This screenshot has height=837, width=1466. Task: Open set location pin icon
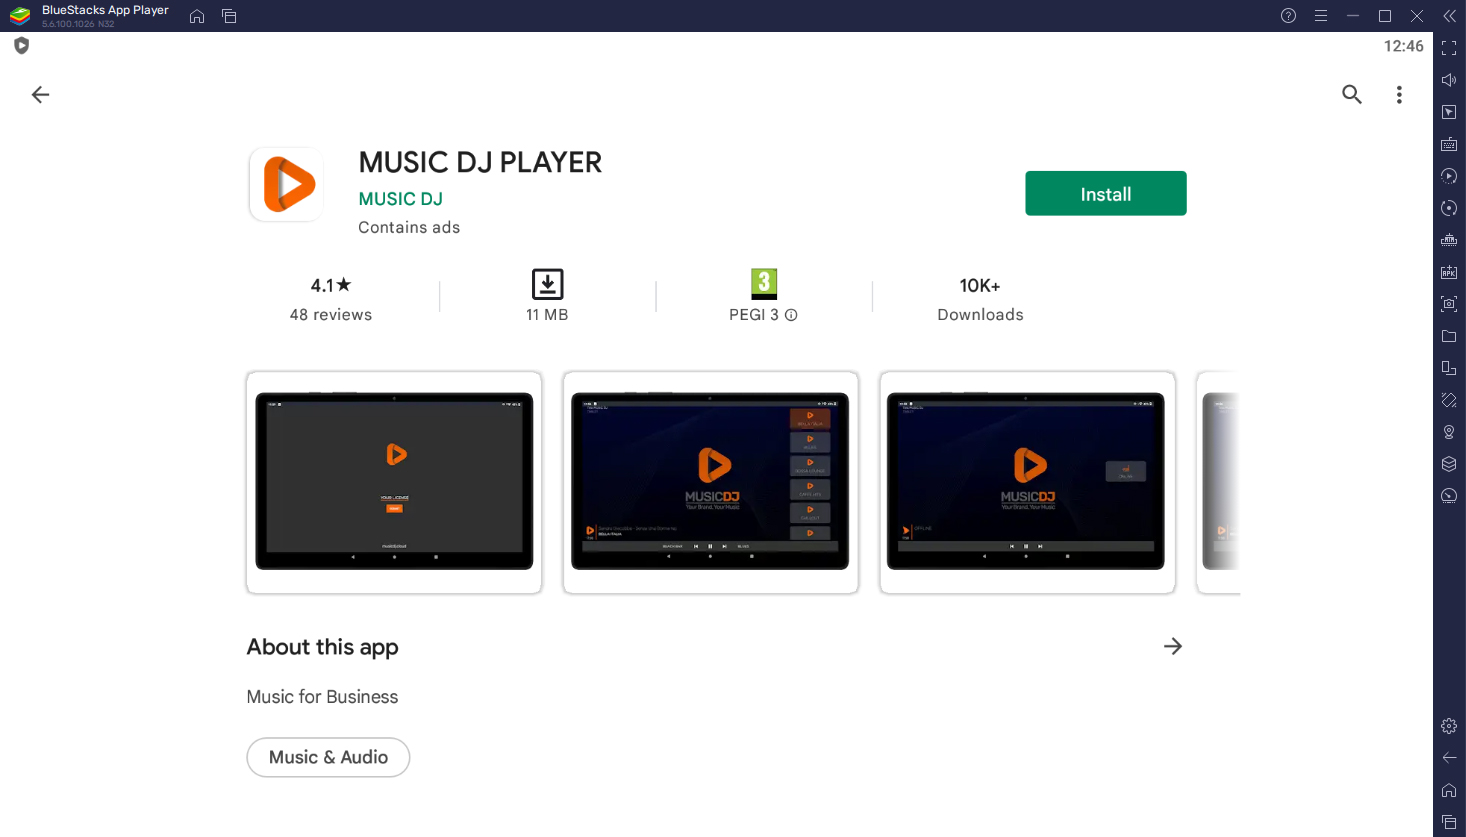pos(1449,432)
